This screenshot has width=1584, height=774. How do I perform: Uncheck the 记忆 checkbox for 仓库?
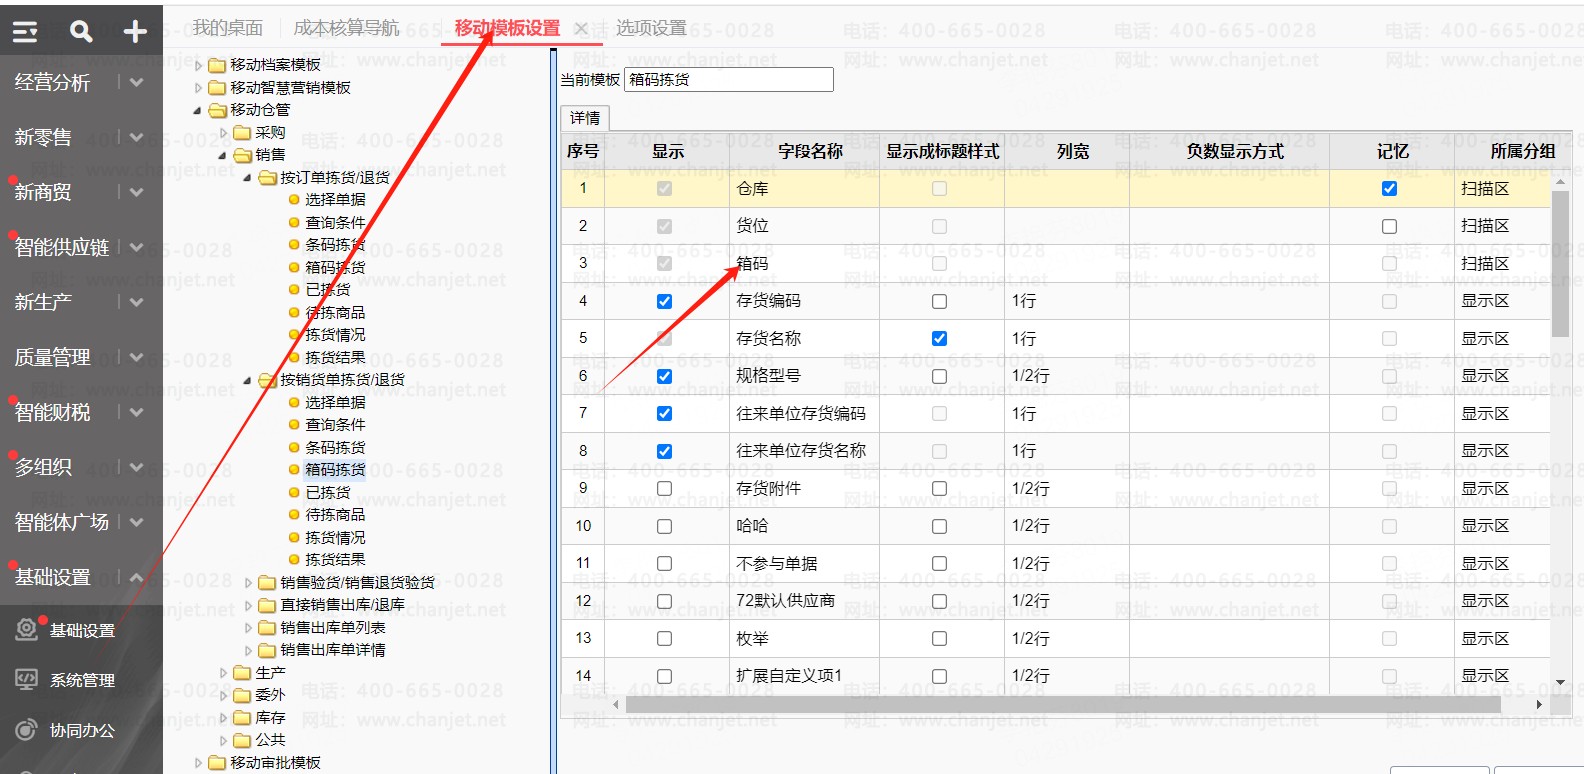[1389, 188]
